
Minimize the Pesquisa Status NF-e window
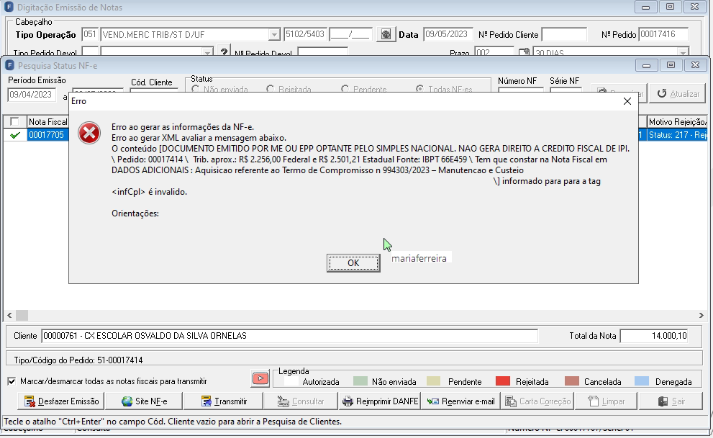pos(646,65)
